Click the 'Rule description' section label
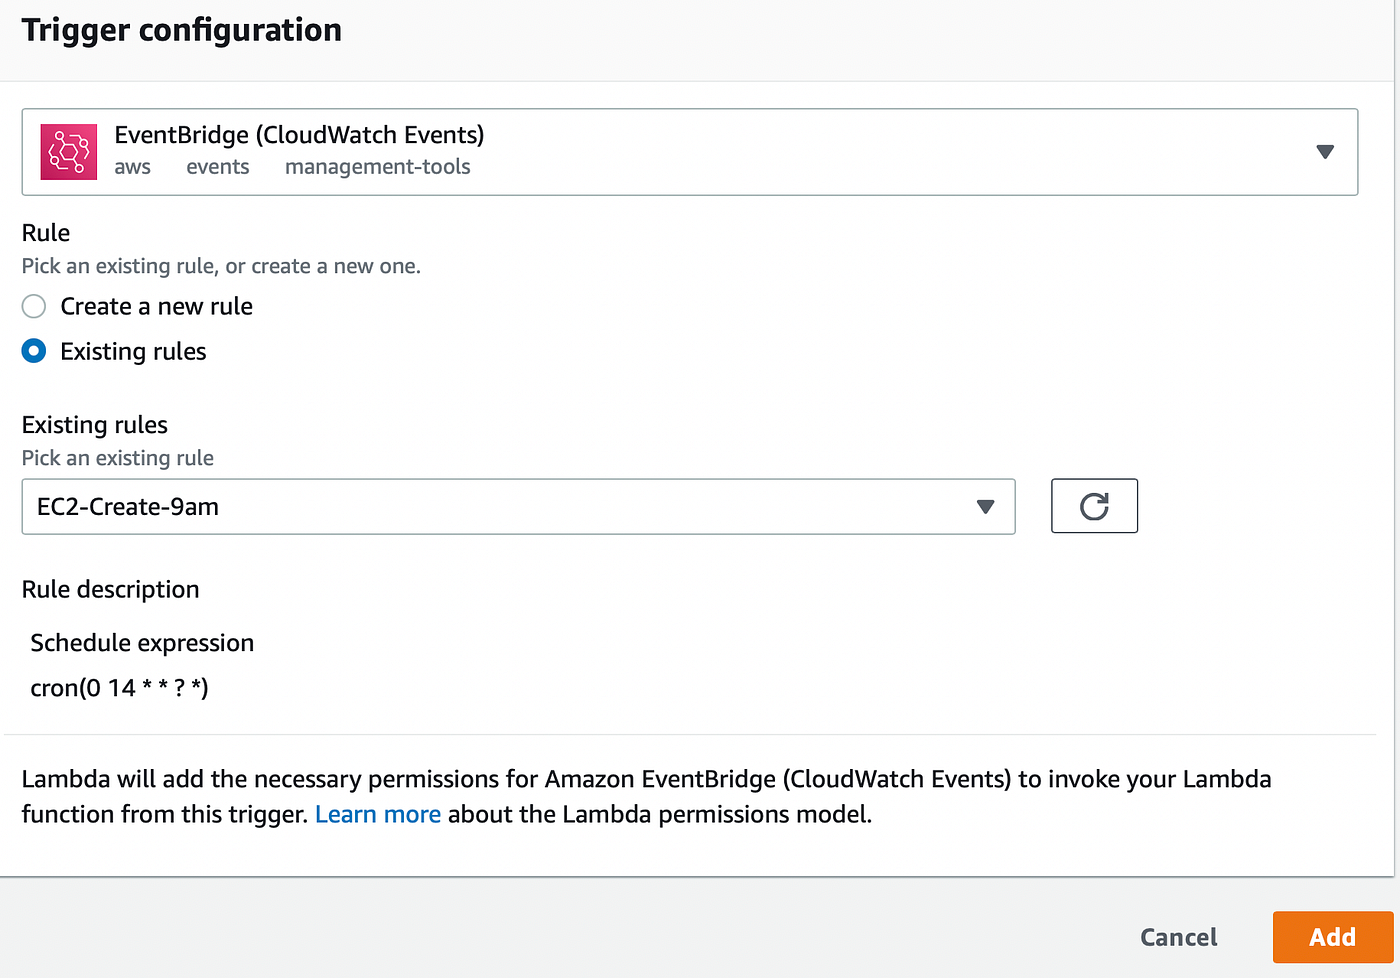Viewport: 1400px width, 978px height. pyautogui.click(x=110, y=589)
